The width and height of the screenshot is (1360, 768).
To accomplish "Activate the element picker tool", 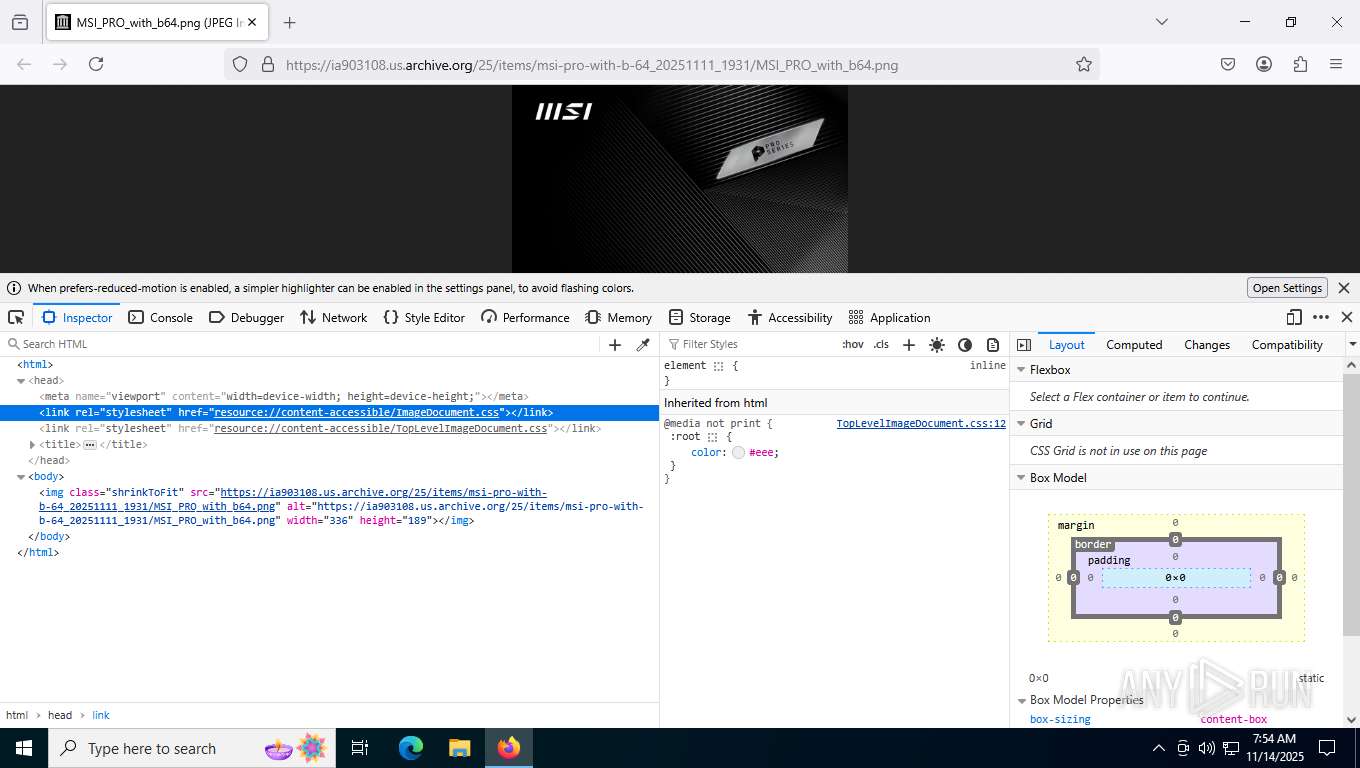I will click(x=16, y=317).
